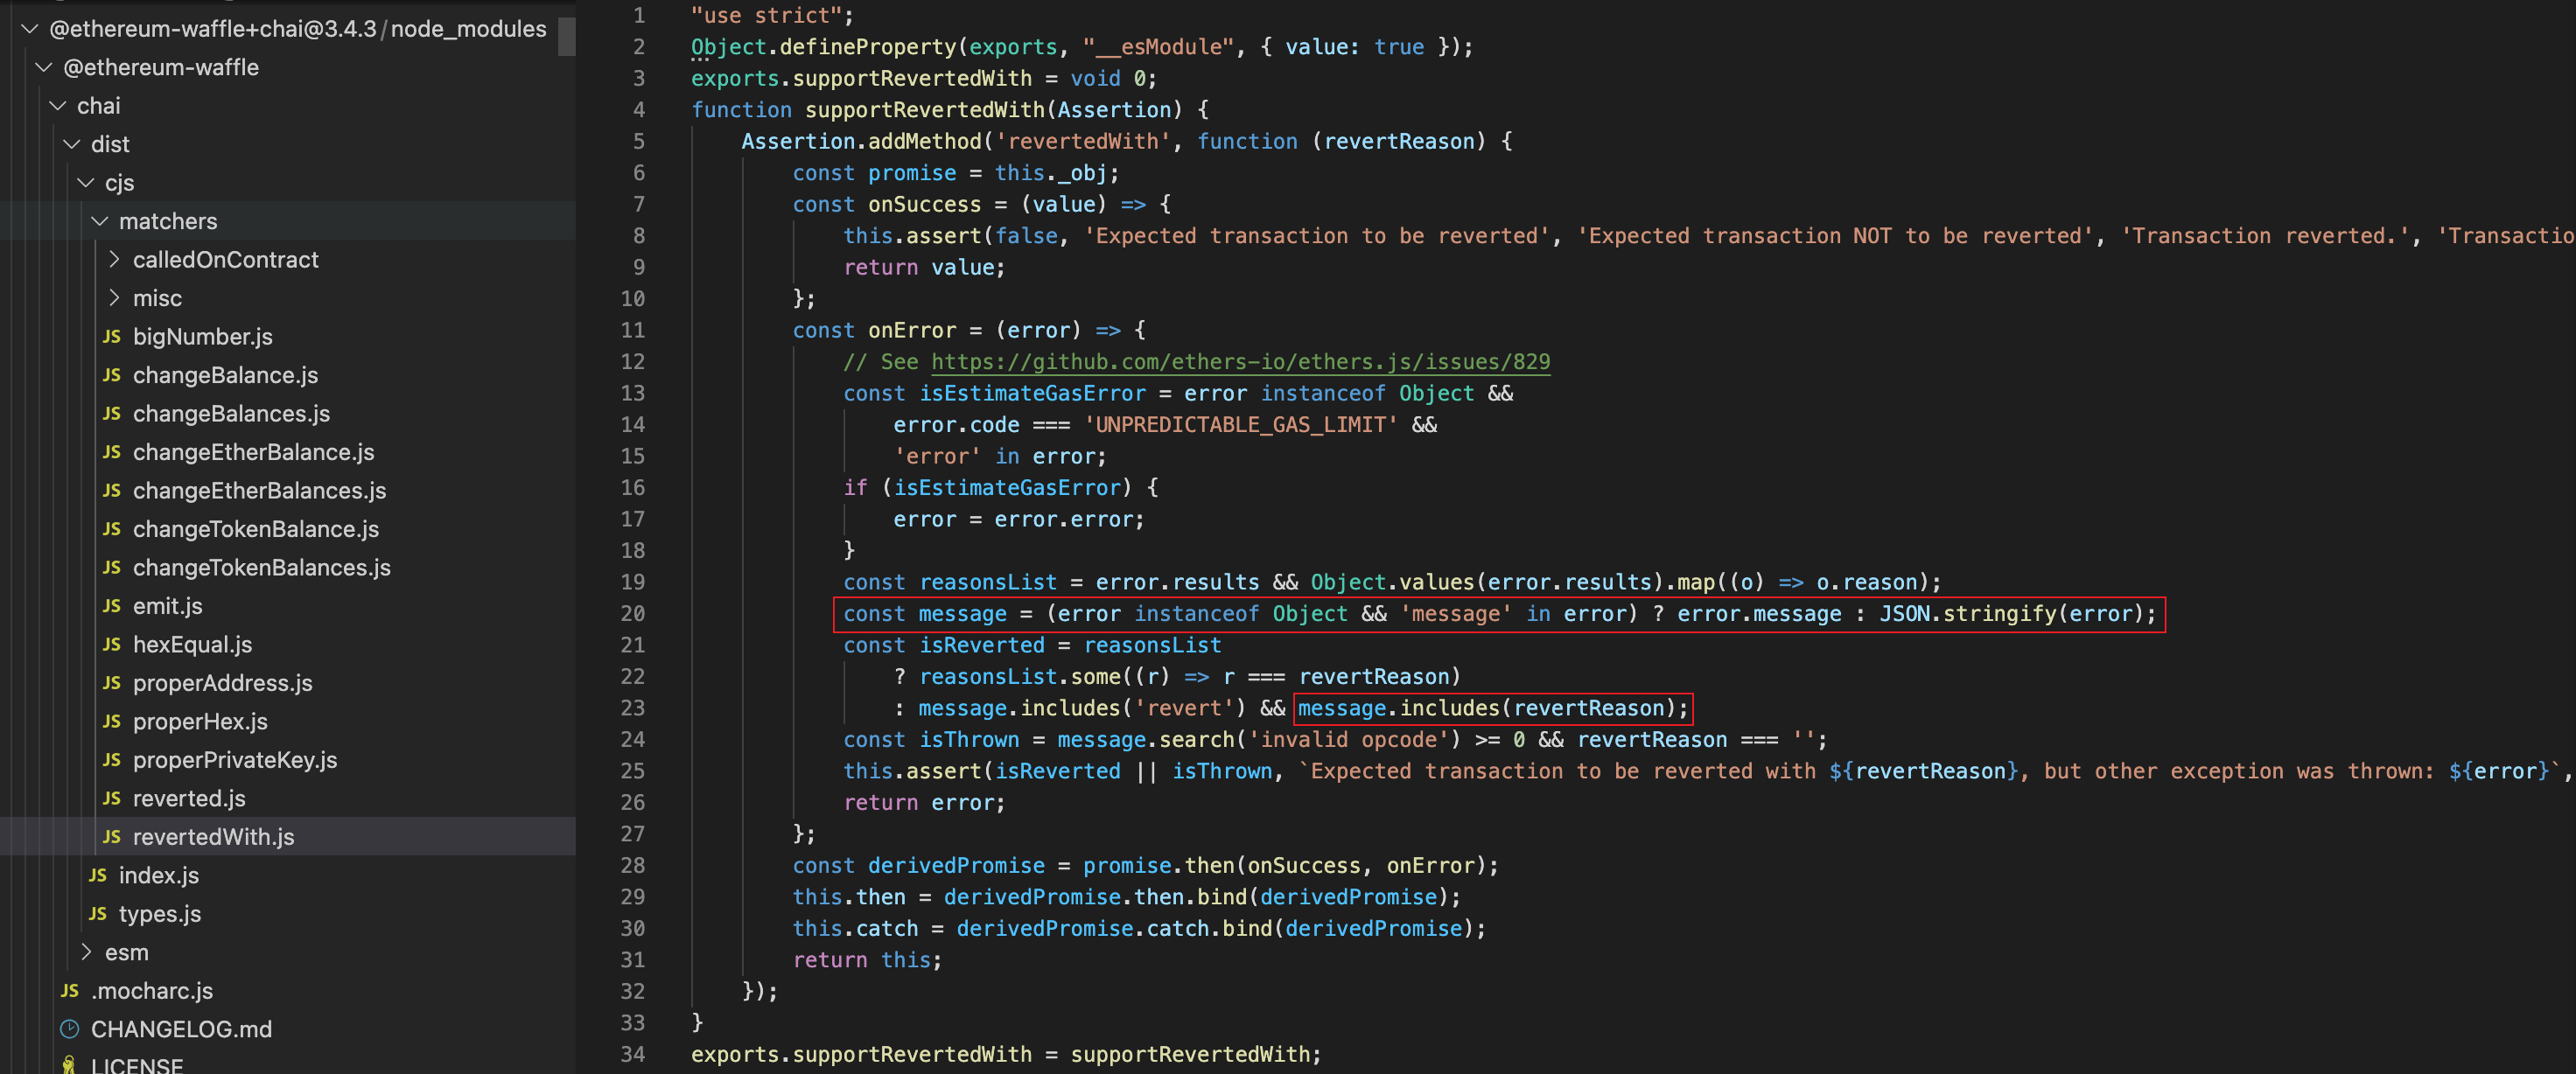The image size is (2576, 1074).
Task: Click the JS icon next to emit.js
Action: pos(111,606)
